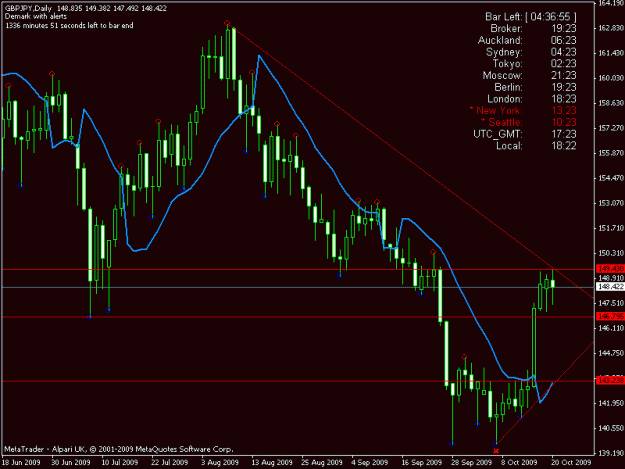Viewport: 625px width, 469px height.
Task: Click the '147.510' price axis label
Action: pyautogui.click(x=611, y=303)
